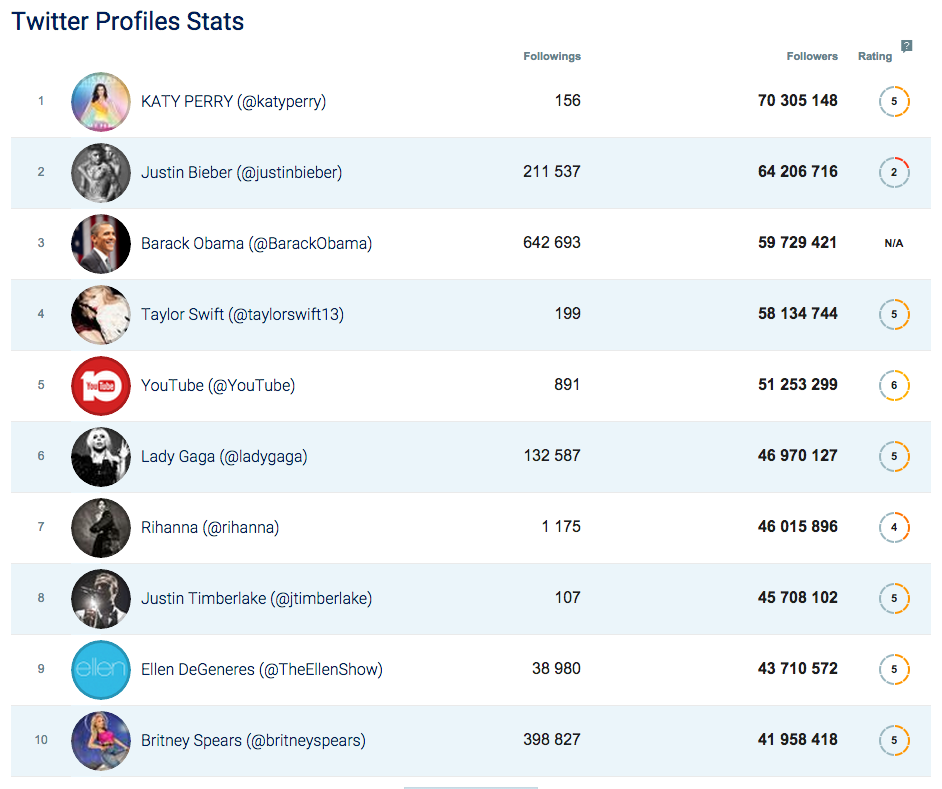This screenshot has width=942, height=789.
Task: Open Justin Bieber's profile avatar
Action: 101,172
